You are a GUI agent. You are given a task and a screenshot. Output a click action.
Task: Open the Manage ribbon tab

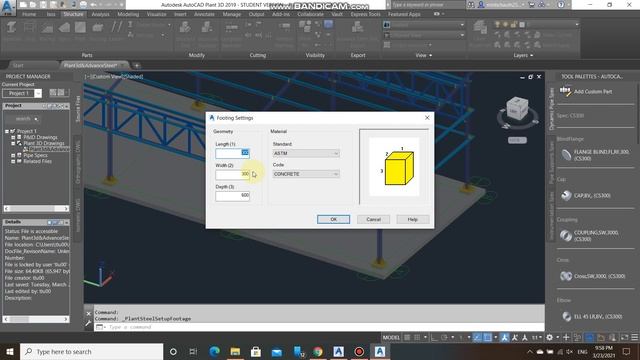[x=231, y=14]
